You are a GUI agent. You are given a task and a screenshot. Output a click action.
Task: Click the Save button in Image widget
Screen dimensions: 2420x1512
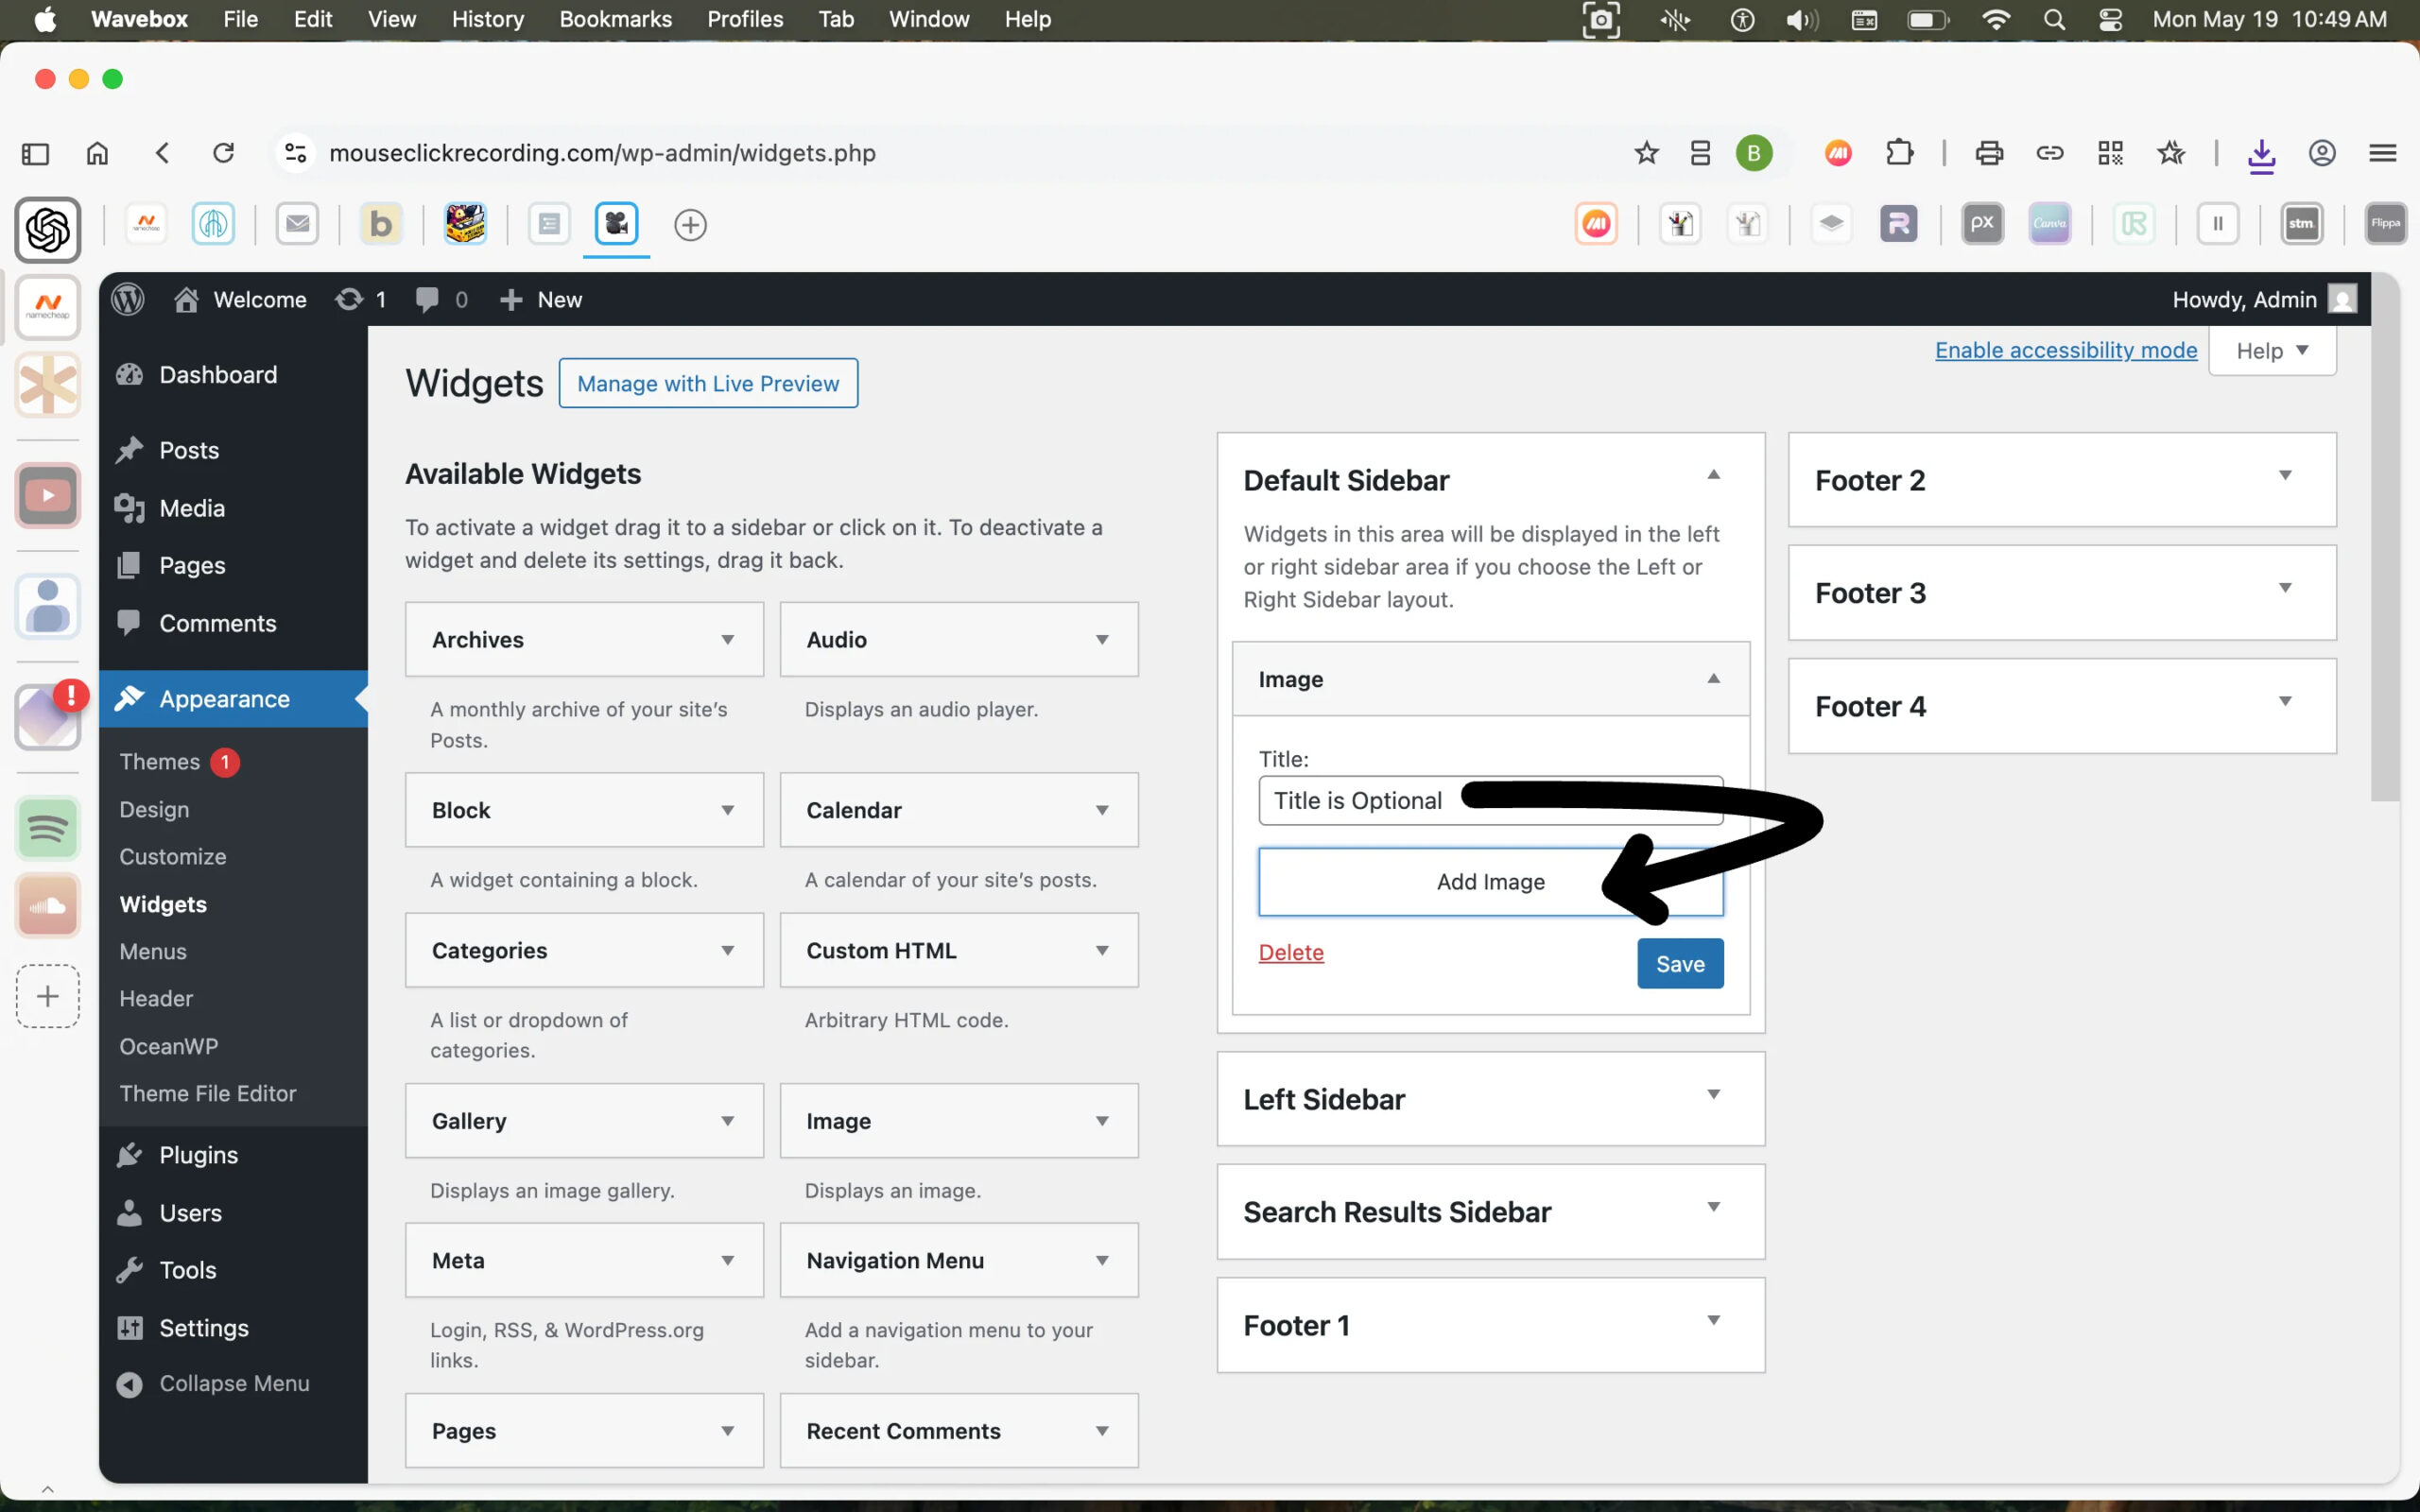coord(1679,964)
